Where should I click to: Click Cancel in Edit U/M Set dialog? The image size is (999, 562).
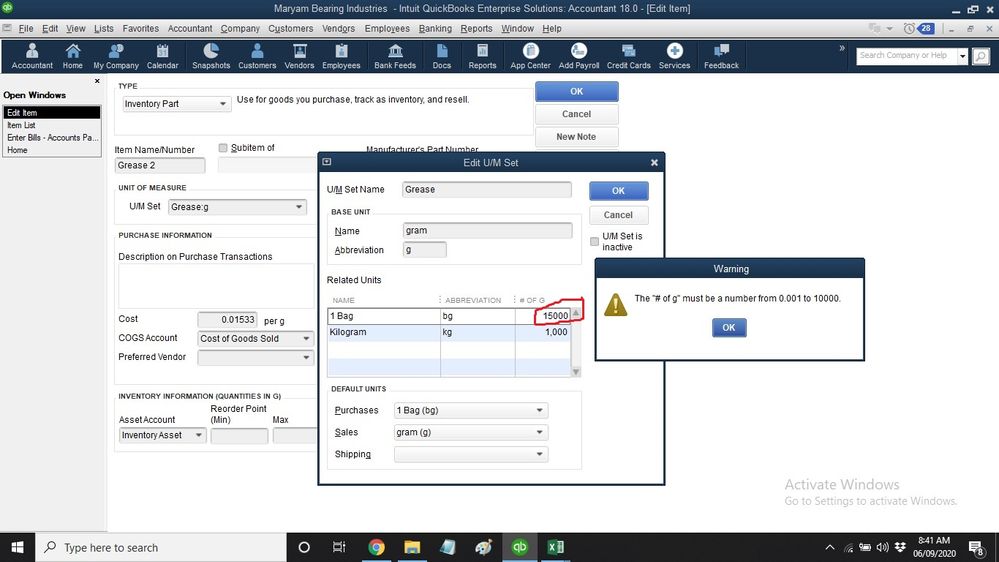tap(618, 215)
